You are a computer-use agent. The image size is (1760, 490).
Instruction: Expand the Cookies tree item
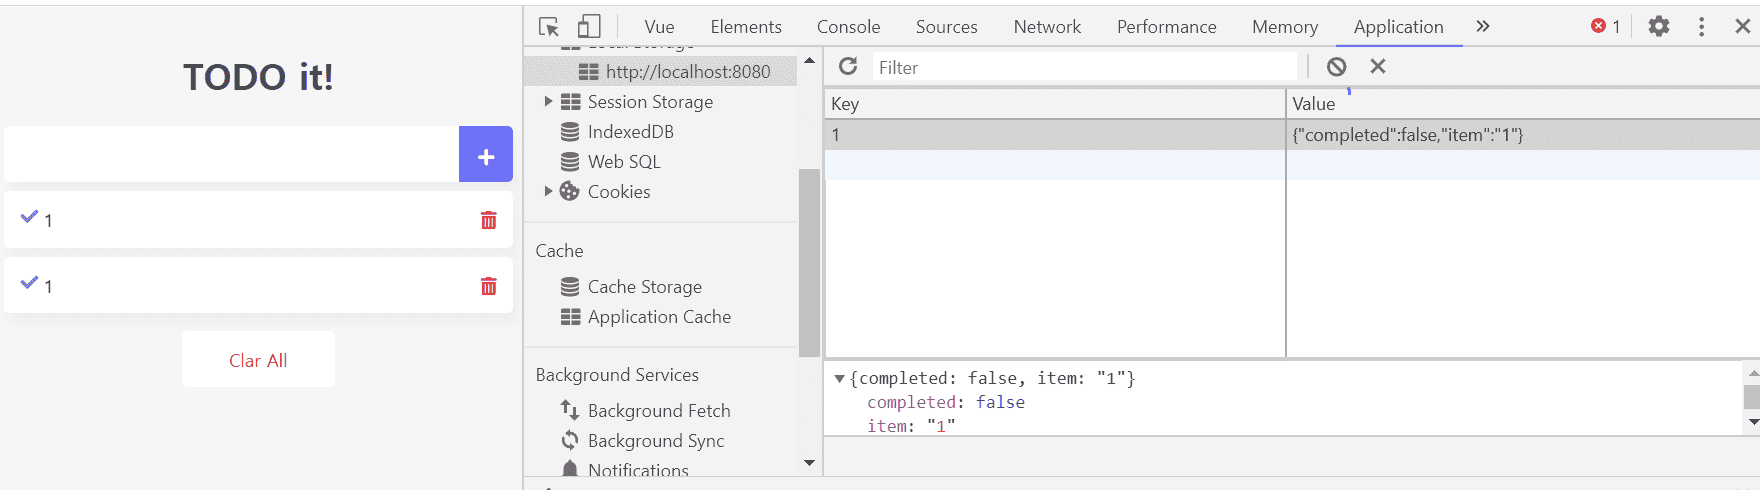(548, 191)
